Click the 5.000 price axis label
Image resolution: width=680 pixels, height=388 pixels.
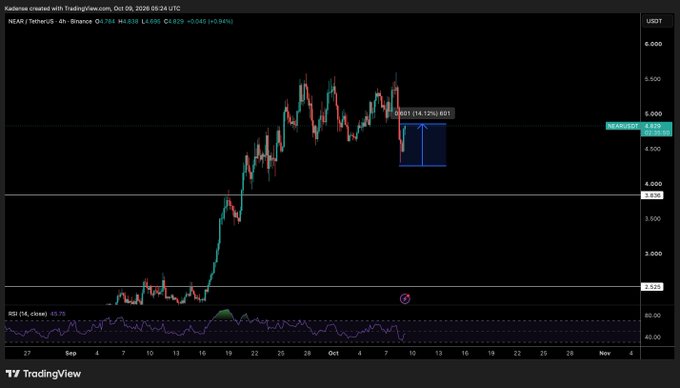(653, 114)
